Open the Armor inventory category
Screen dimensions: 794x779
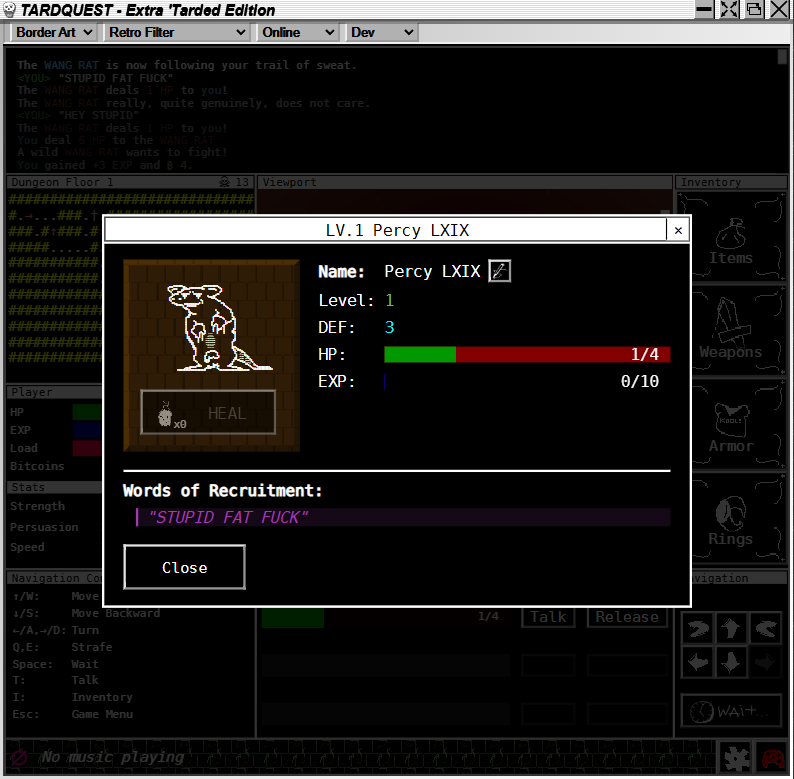coord(731,426)
